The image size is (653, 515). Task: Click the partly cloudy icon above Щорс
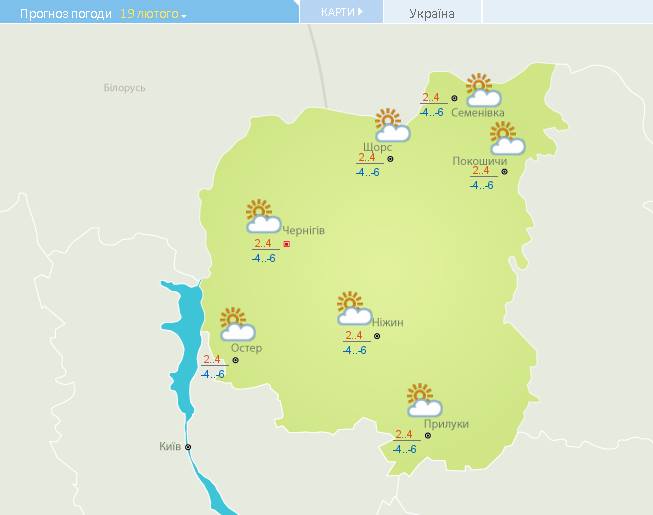tap(392, 125)
